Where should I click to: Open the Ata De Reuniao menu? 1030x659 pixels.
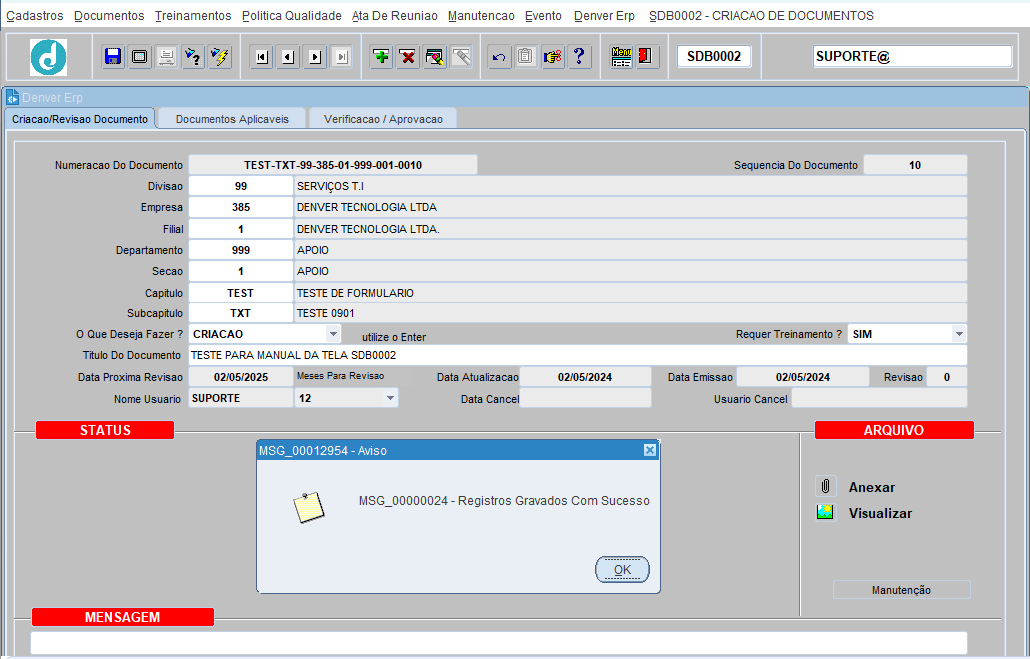[x=395, y=16]
